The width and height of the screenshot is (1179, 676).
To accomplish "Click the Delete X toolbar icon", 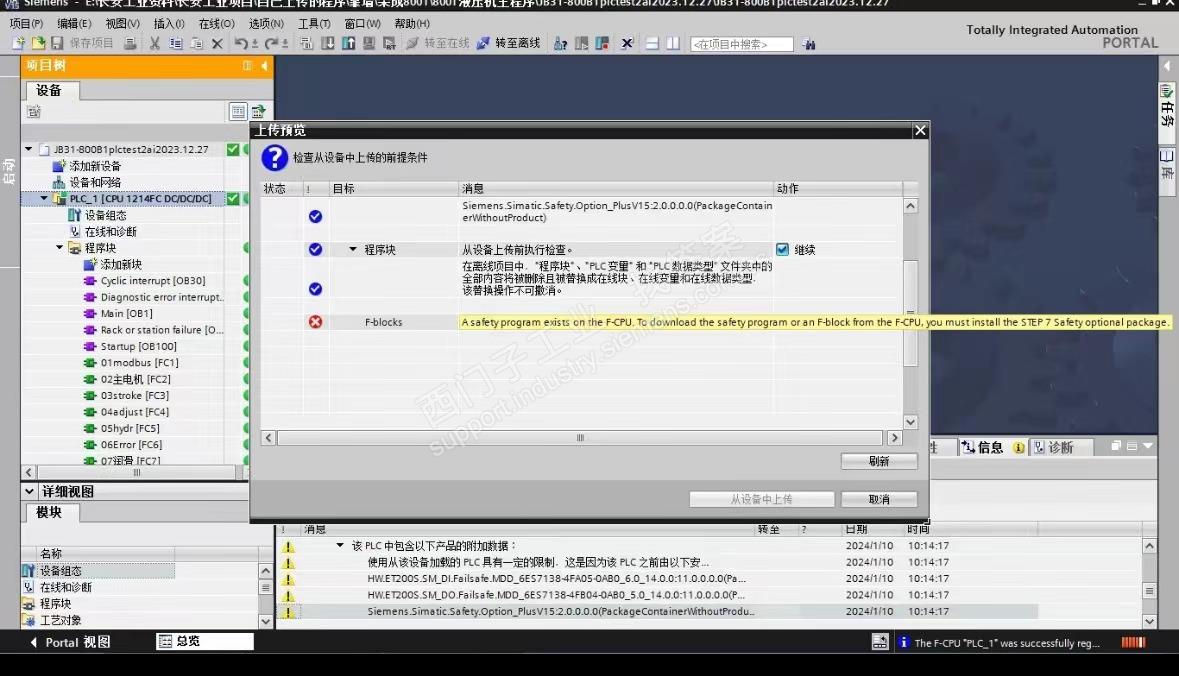I will pos(217,44).
